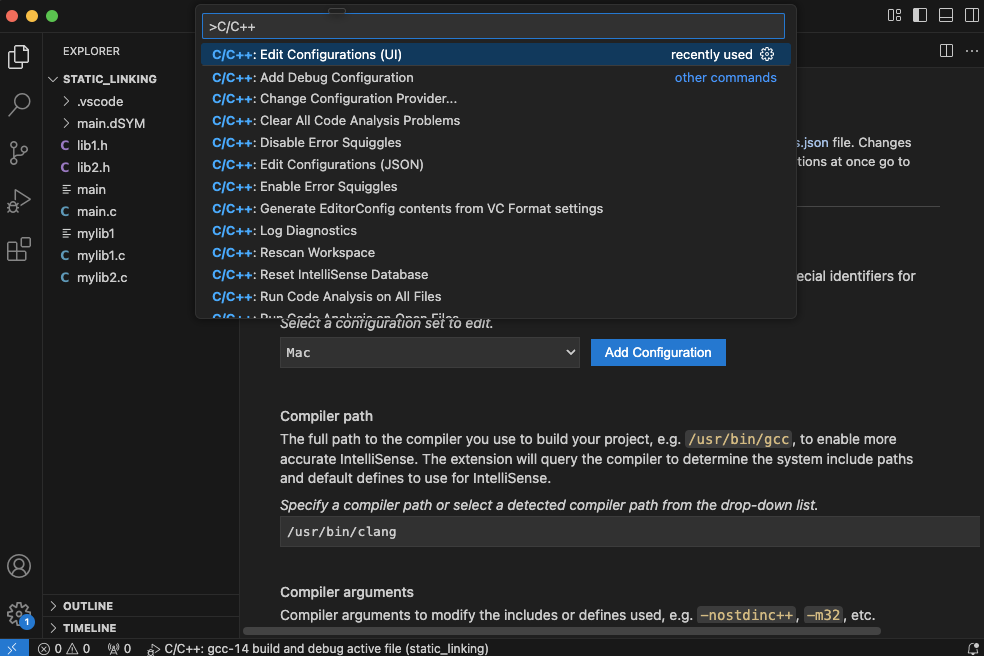This screenshot has height=656, width=984.
Task: Select C/C++: Rescan Workspace command
Action: 495,252
